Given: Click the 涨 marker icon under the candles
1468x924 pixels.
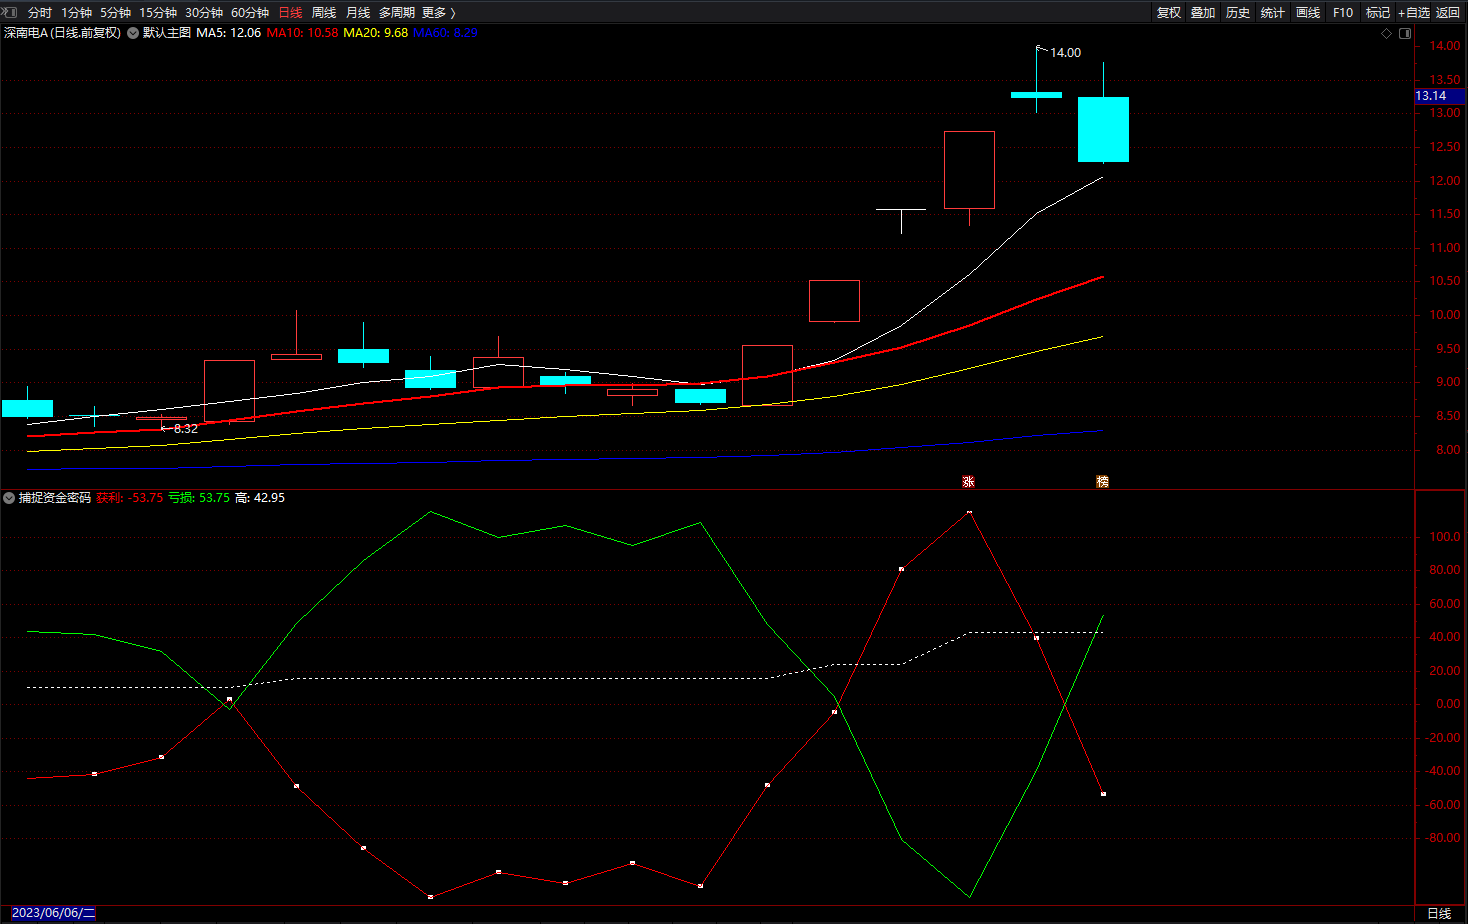Looking at the screenshot, I should point(968,481).
